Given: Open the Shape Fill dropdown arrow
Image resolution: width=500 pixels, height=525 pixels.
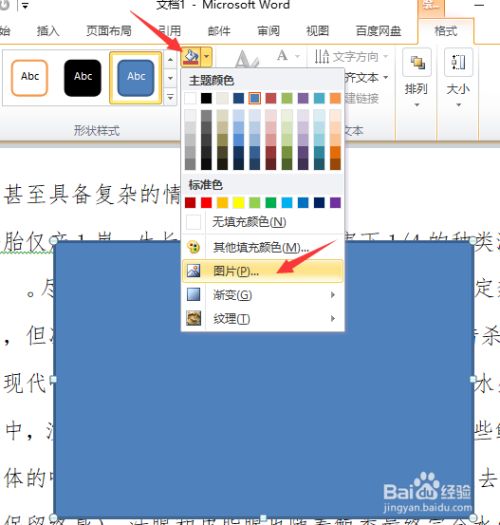Looking at the screenshot, I should coord(207,57).
